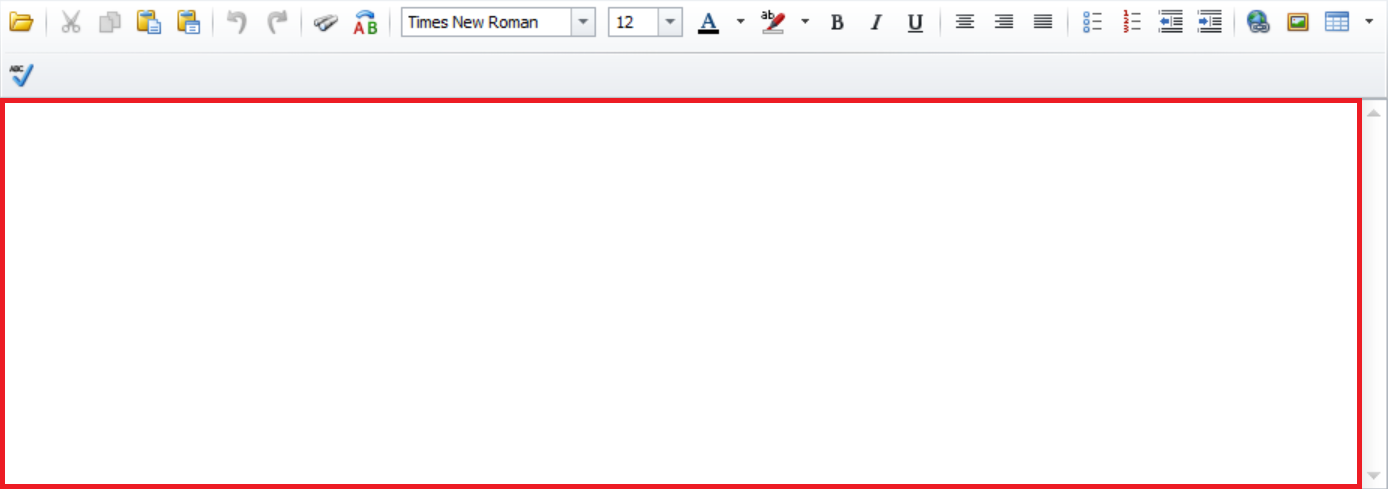Screen dimensions: 1388x489
Task: Open the font size 12 dropdown
Action: point(670,22)
